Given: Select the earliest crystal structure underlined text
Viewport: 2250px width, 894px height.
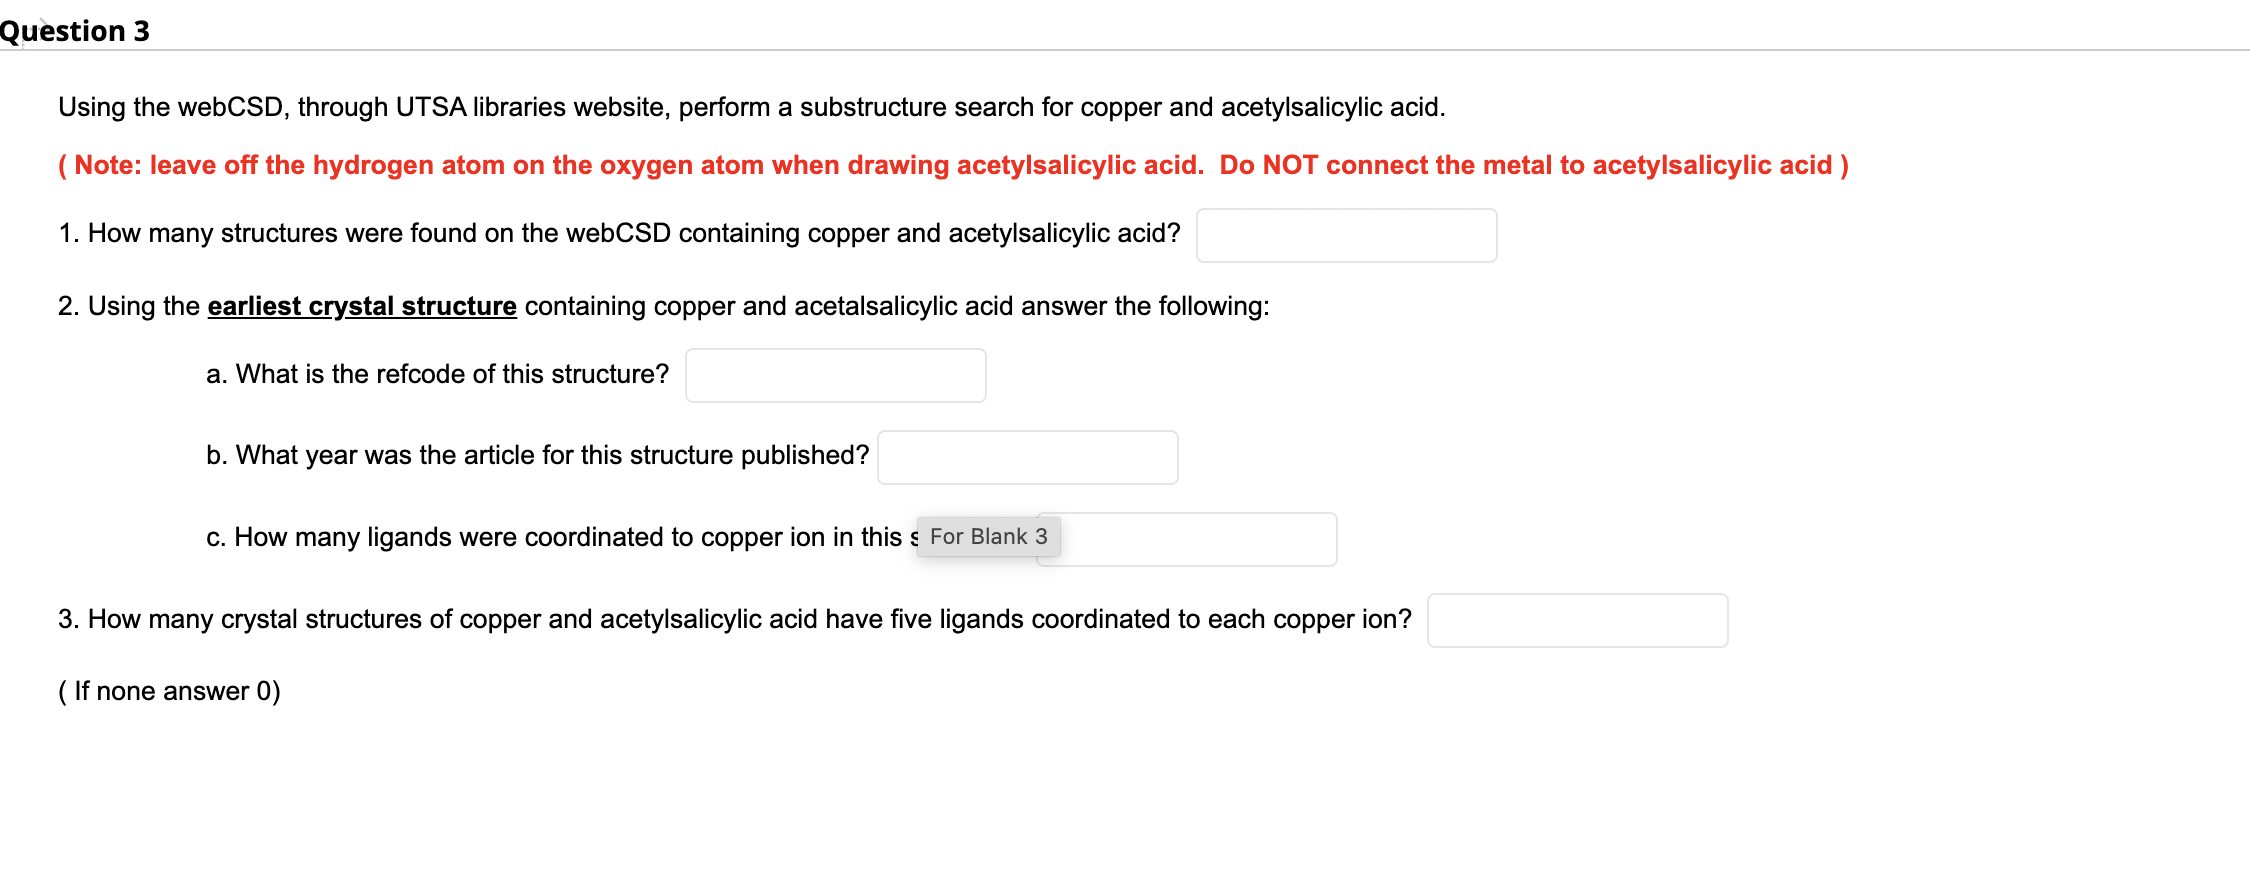Looking at the screenshot, I should click(x=361, y=306).
